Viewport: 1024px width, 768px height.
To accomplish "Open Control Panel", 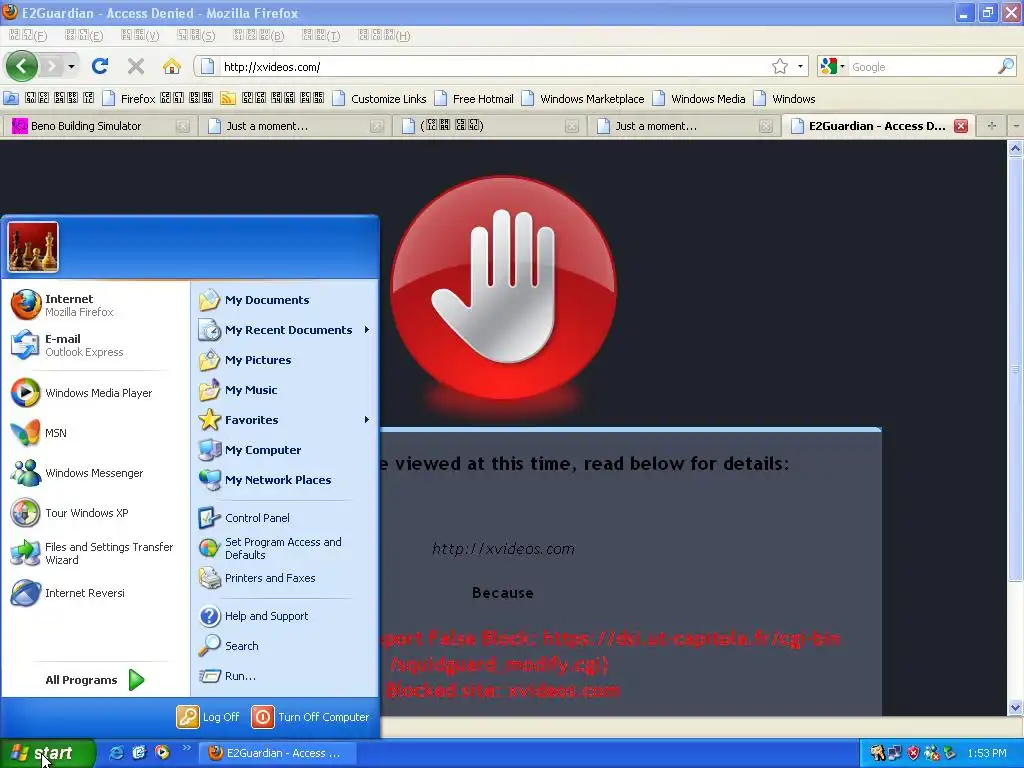I will point(285,518).
